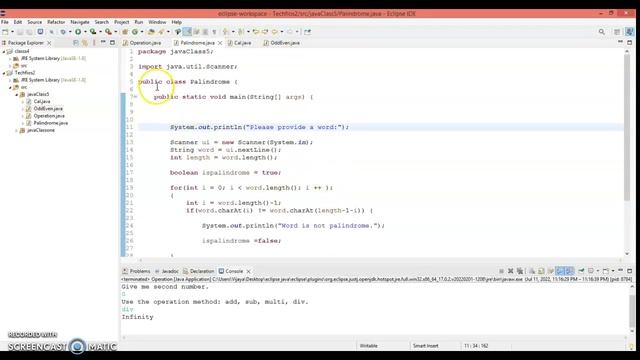Open the dropdown arrow beside the Debug icon

click(70, 32)
